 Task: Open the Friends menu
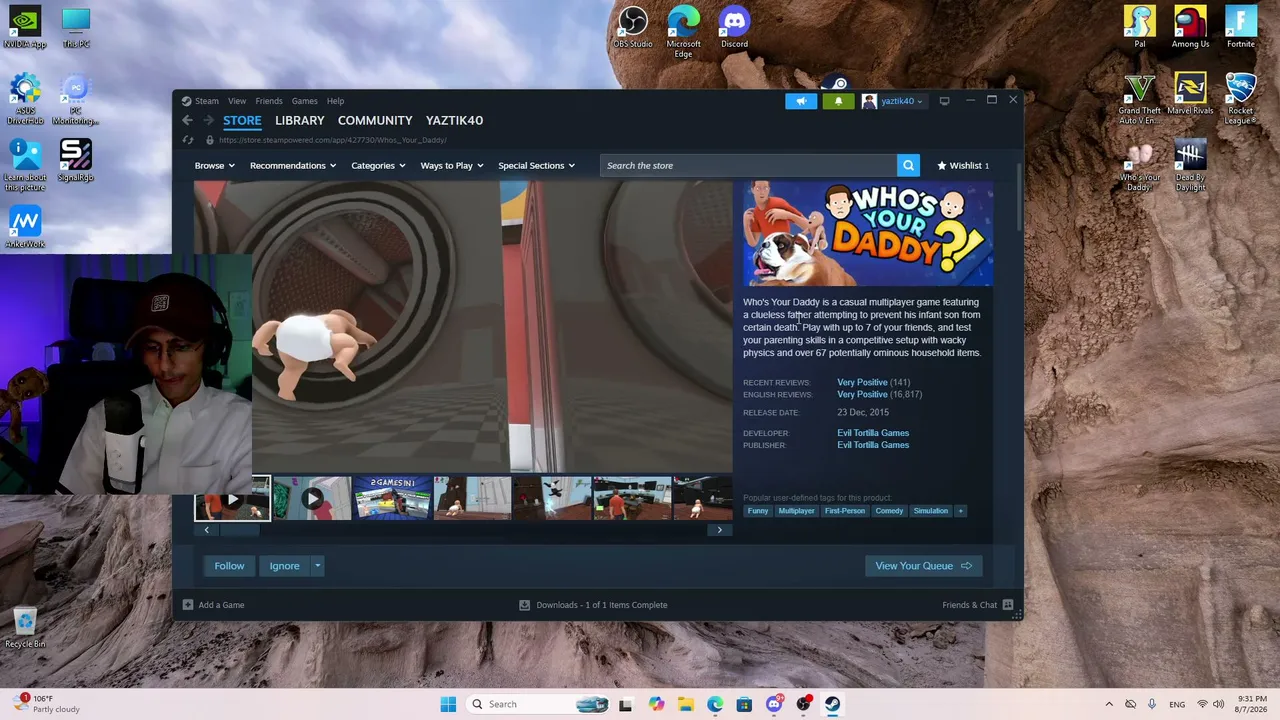pyautogui.click(x=269, y=101)
